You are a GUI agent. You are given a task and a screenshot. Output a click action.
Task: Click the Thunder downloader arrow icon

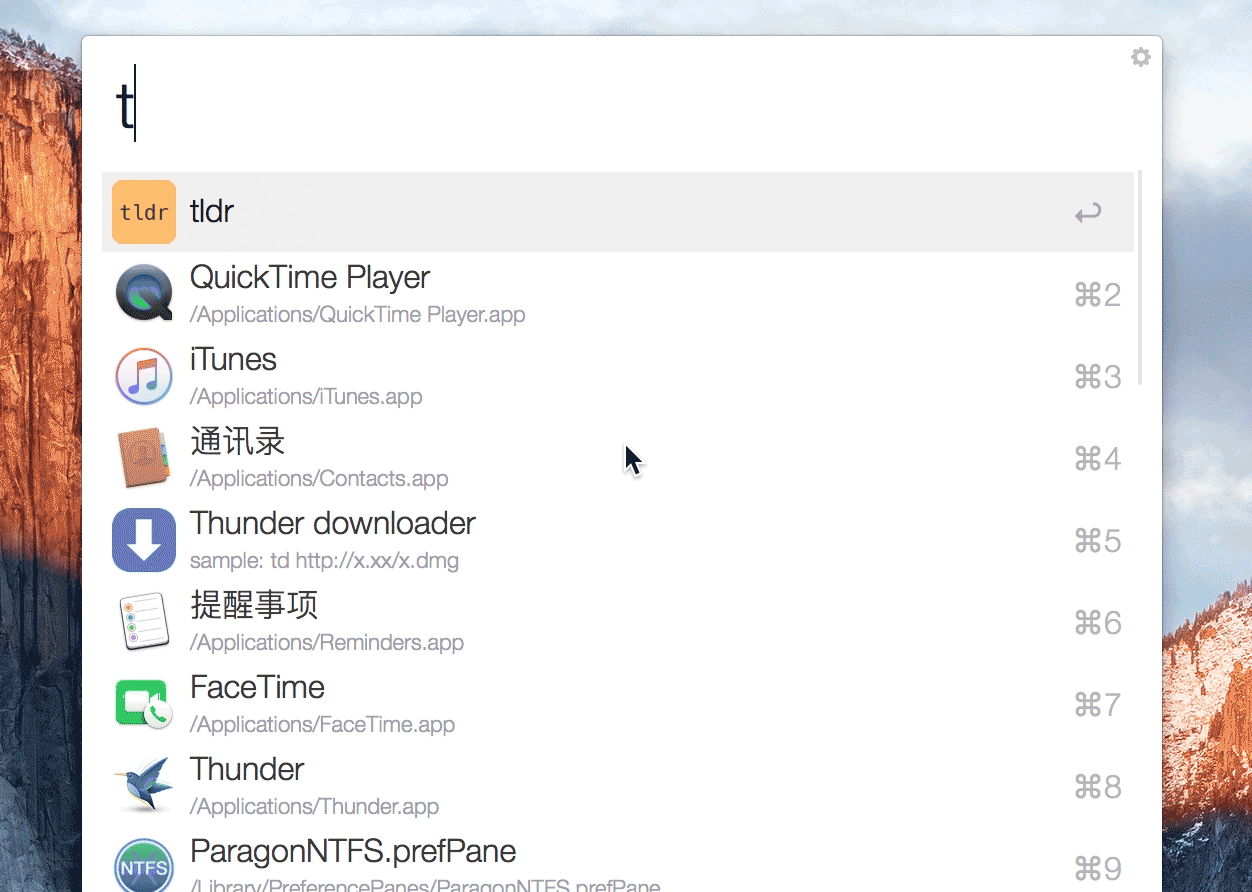tap(144, 540)
